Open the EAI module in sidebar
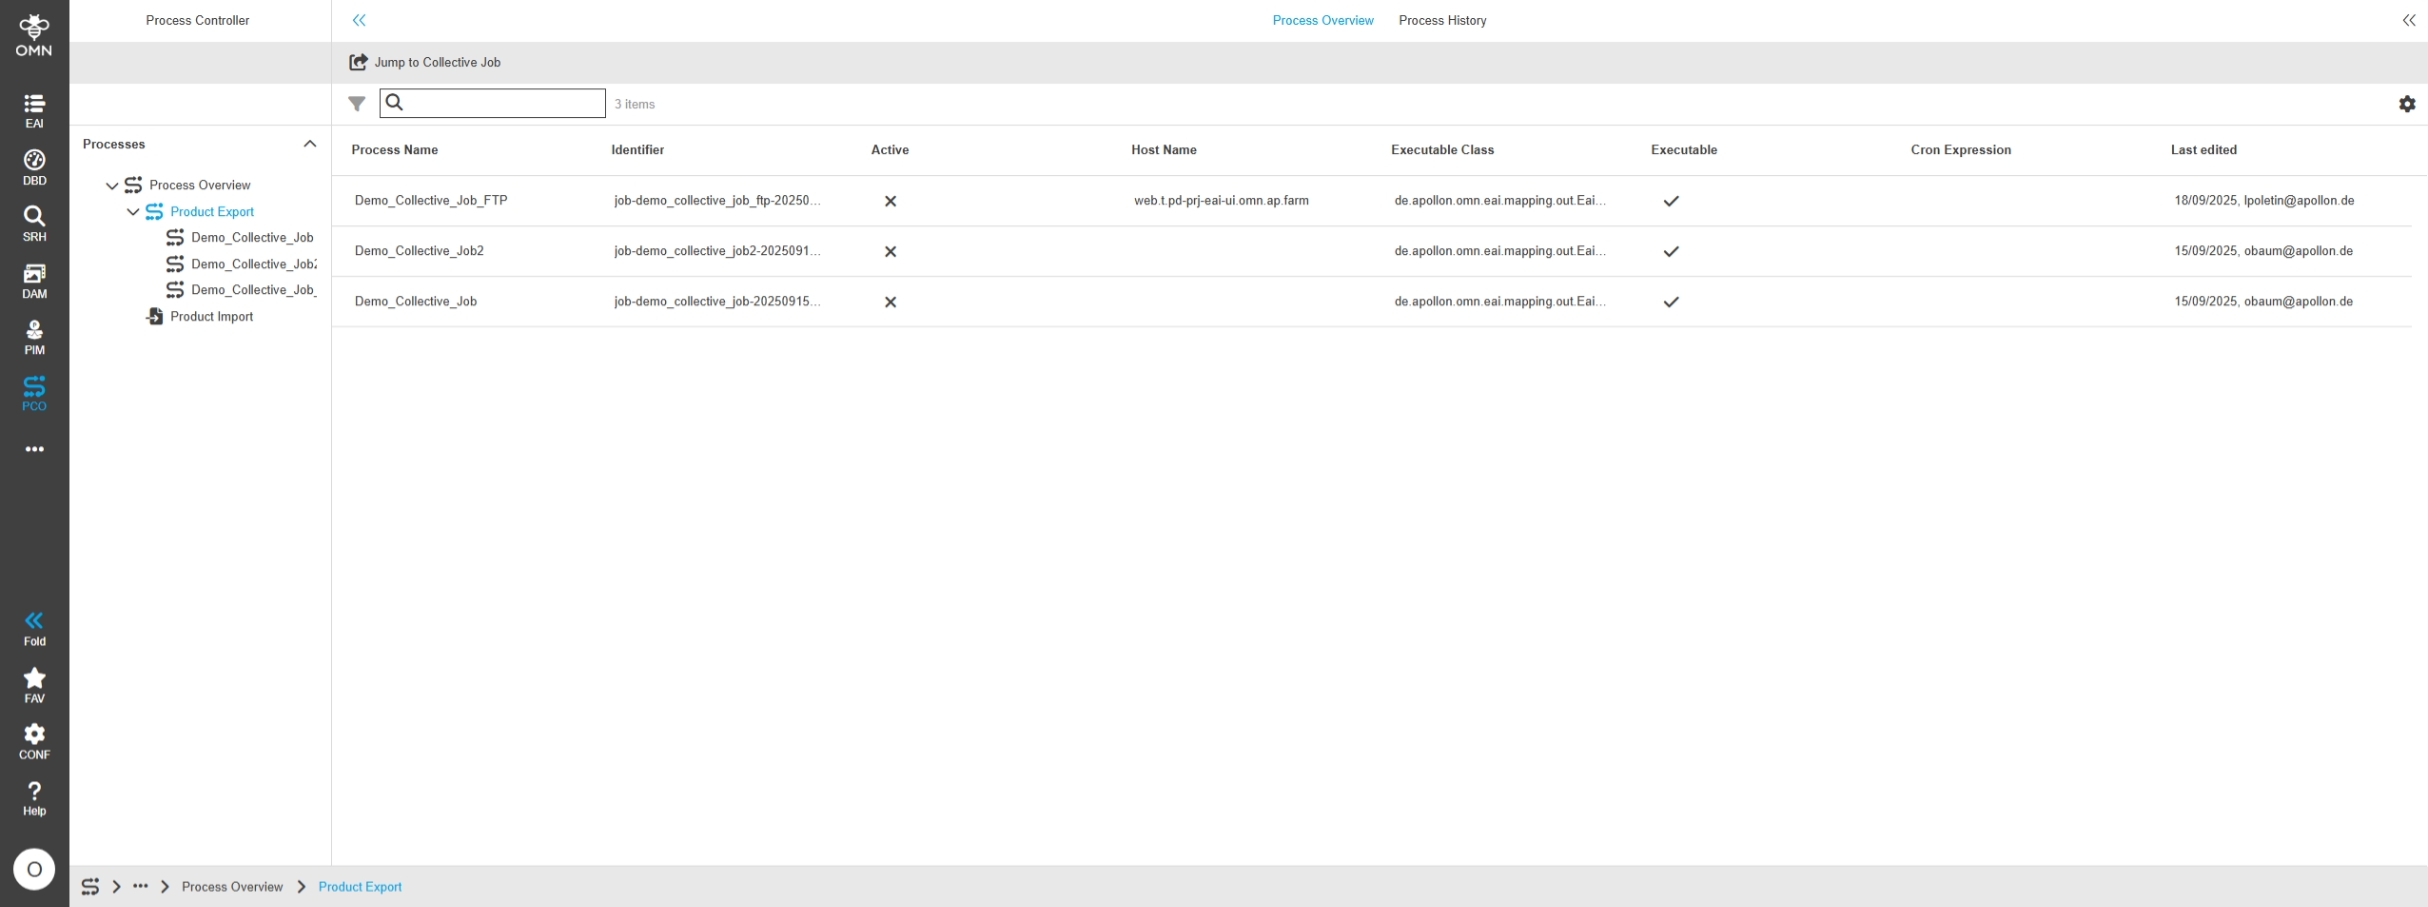This screenshot has width=2428, height=907. point(34,110)
